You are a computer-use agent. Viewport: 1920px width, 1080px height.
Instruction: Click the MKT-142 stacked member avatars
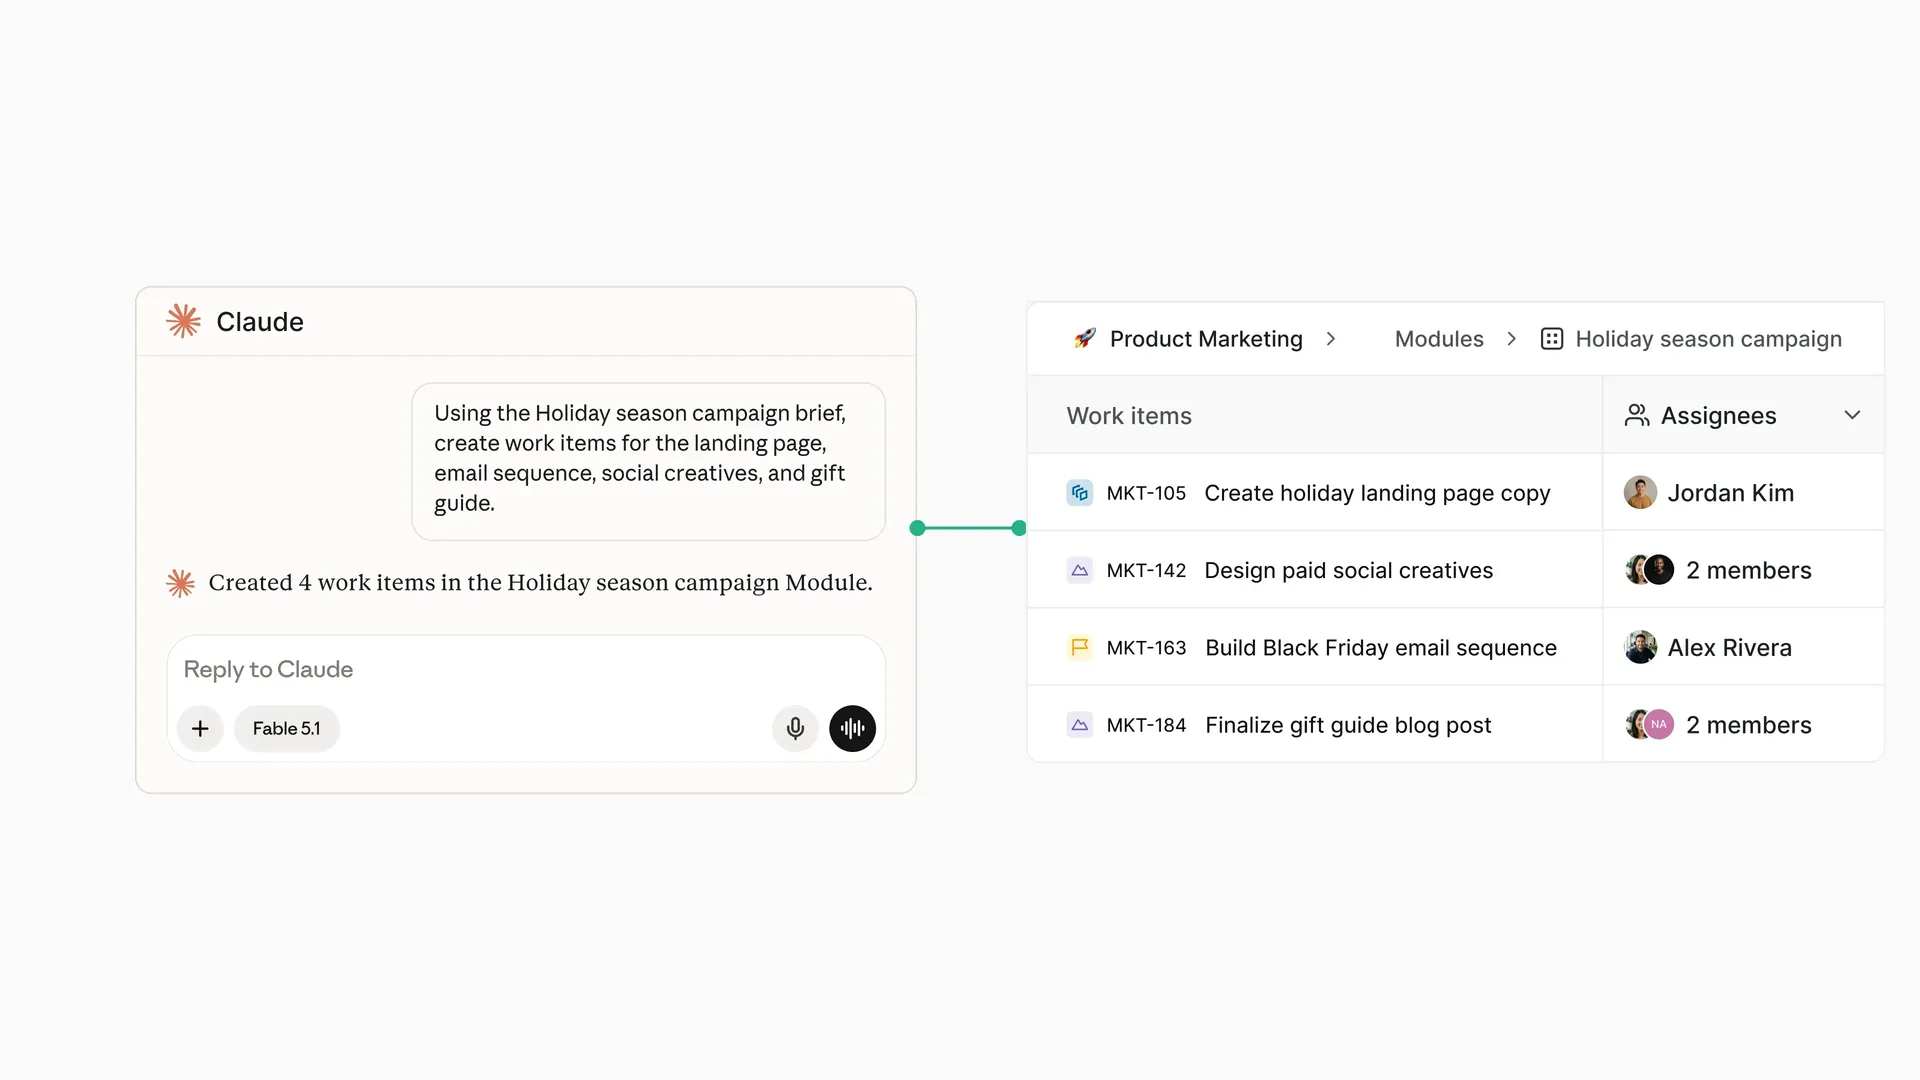(1650, 570)
